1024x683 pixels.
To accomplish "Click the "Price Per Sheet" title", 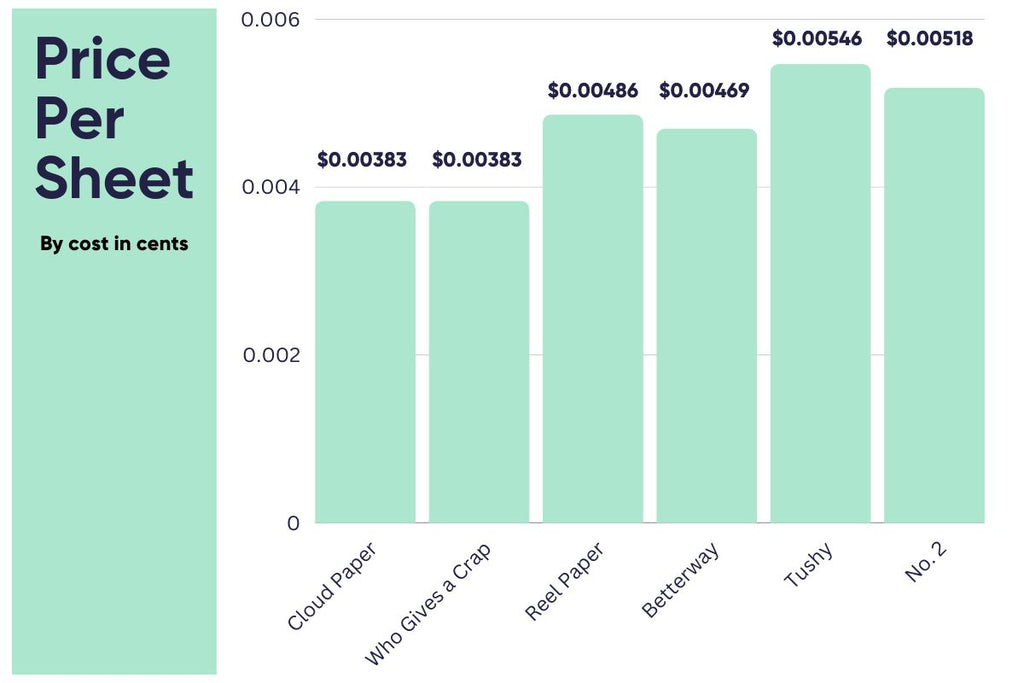I will [x=113, y=119].
